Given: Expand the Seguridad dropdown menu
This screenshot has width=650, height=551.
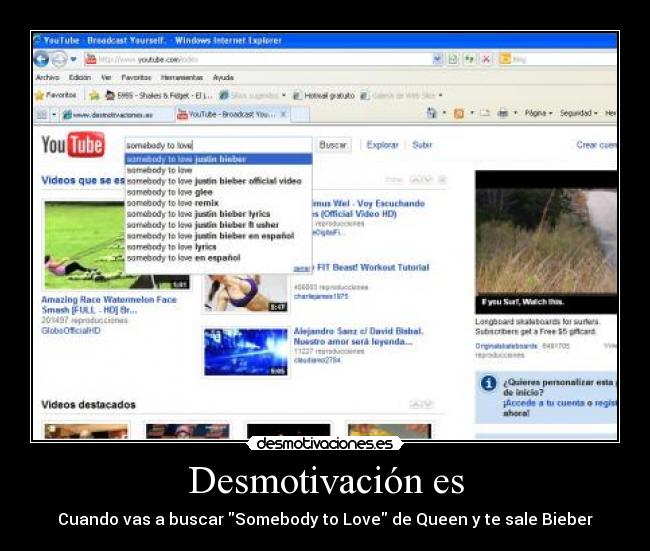Looking at the screenshot, I should (x=579, y=113).
